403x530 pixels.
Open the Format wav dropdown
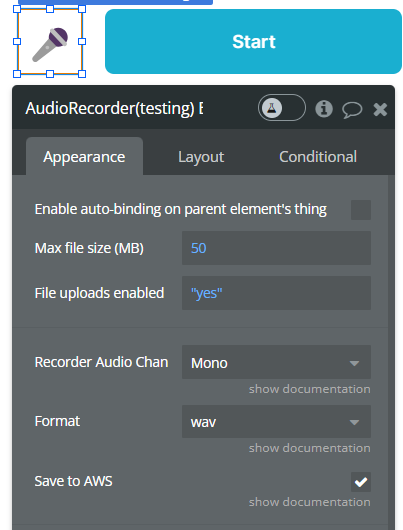[276, 421]
